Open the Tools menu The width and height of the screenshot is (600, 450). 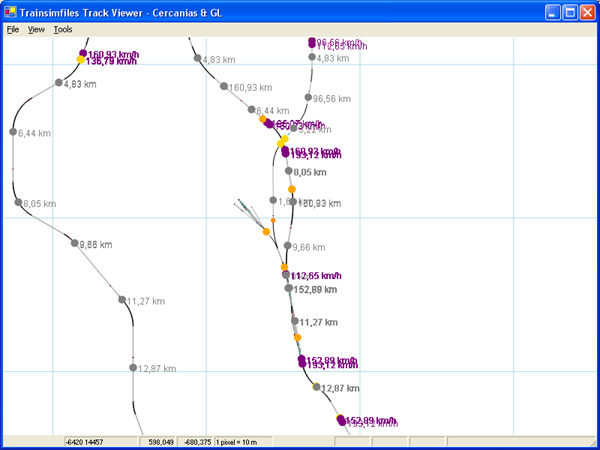tap(63, 30)
